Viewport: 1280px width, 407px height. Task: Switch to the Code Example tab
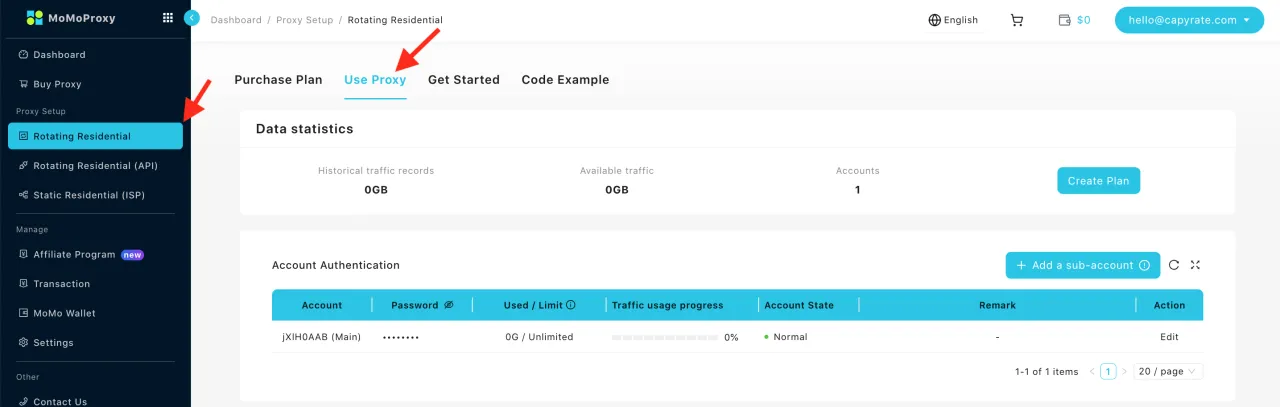pos(565,80)
